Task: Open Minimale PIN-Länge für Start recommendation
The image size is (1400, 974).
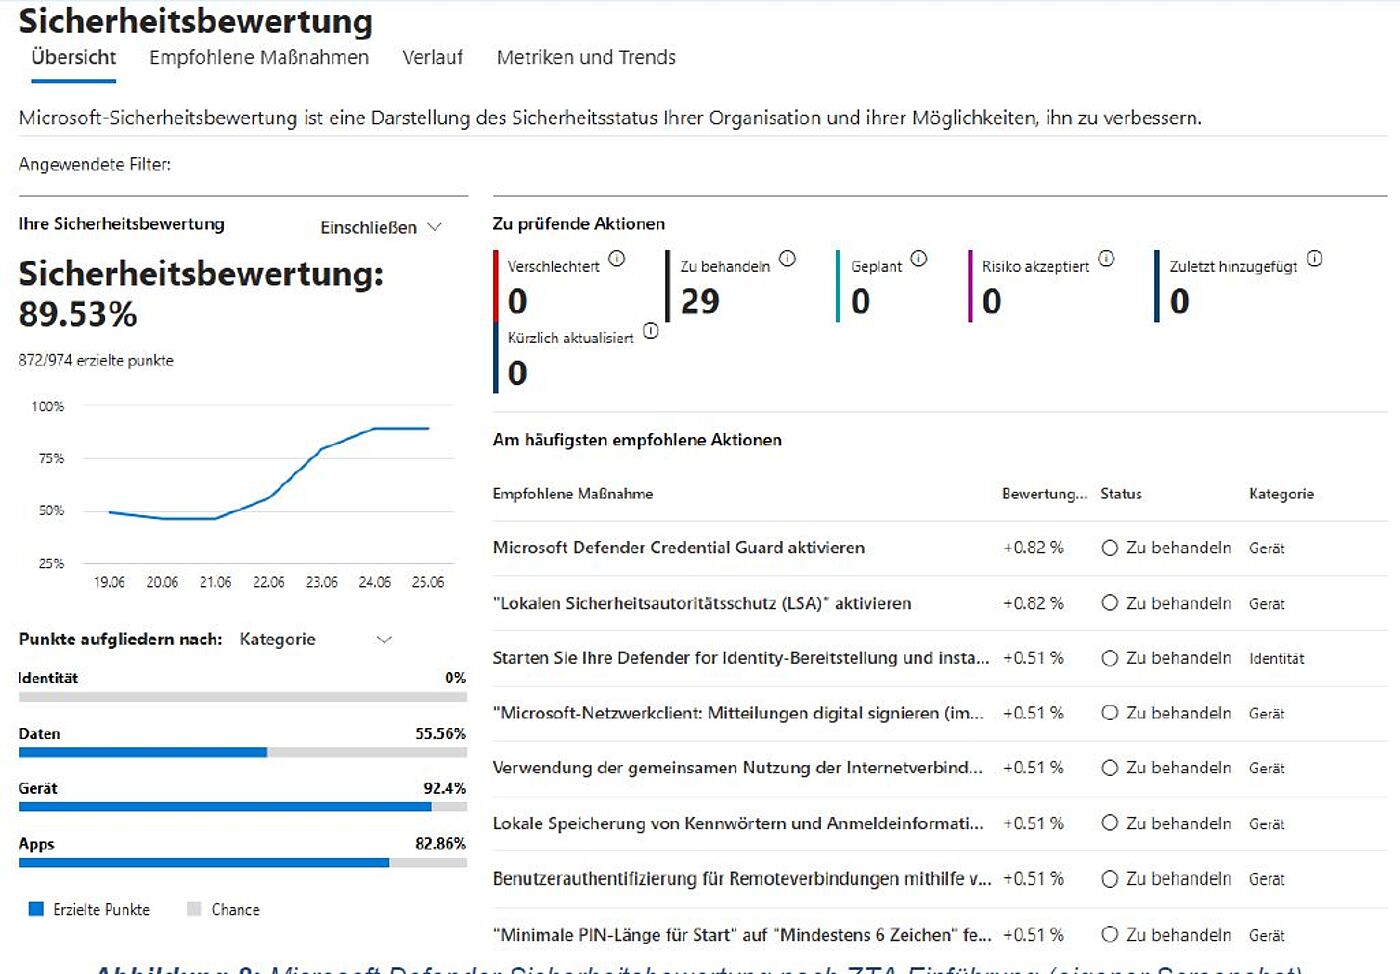Action: (740, 935)
